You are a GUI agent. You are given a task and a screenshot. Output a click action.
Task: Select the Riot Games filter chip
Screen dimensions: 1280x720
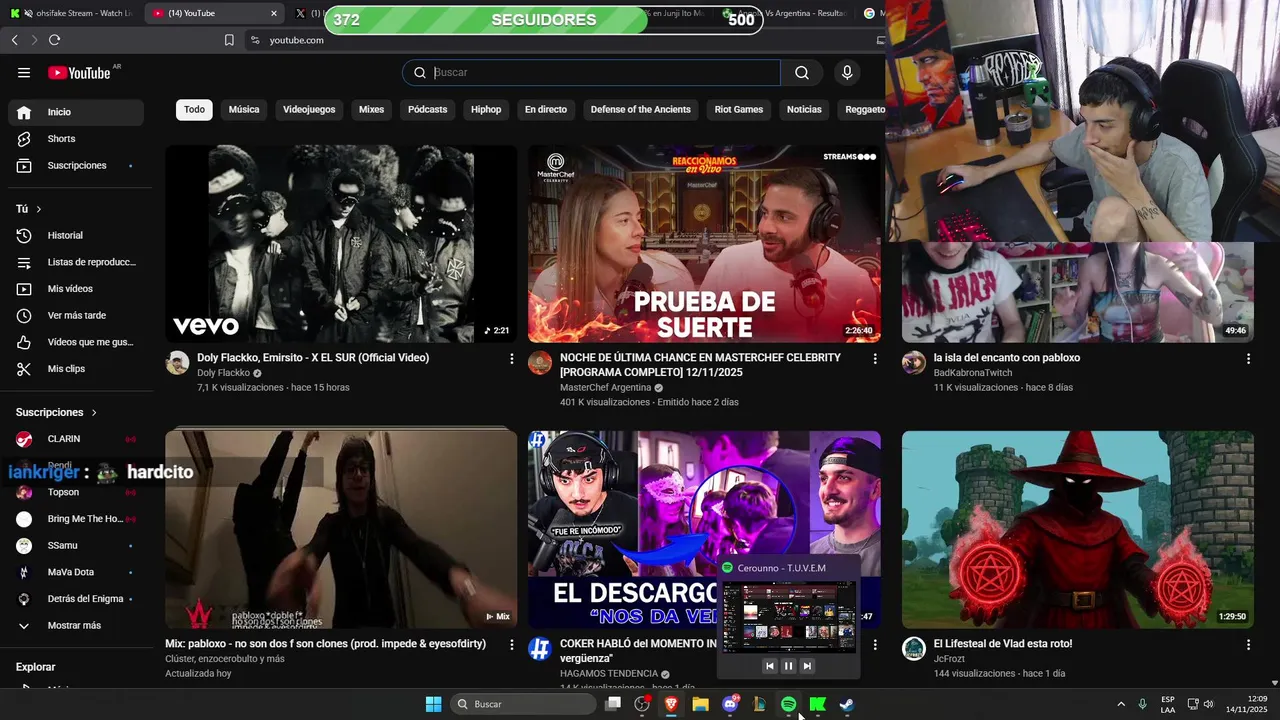[739, 110]
